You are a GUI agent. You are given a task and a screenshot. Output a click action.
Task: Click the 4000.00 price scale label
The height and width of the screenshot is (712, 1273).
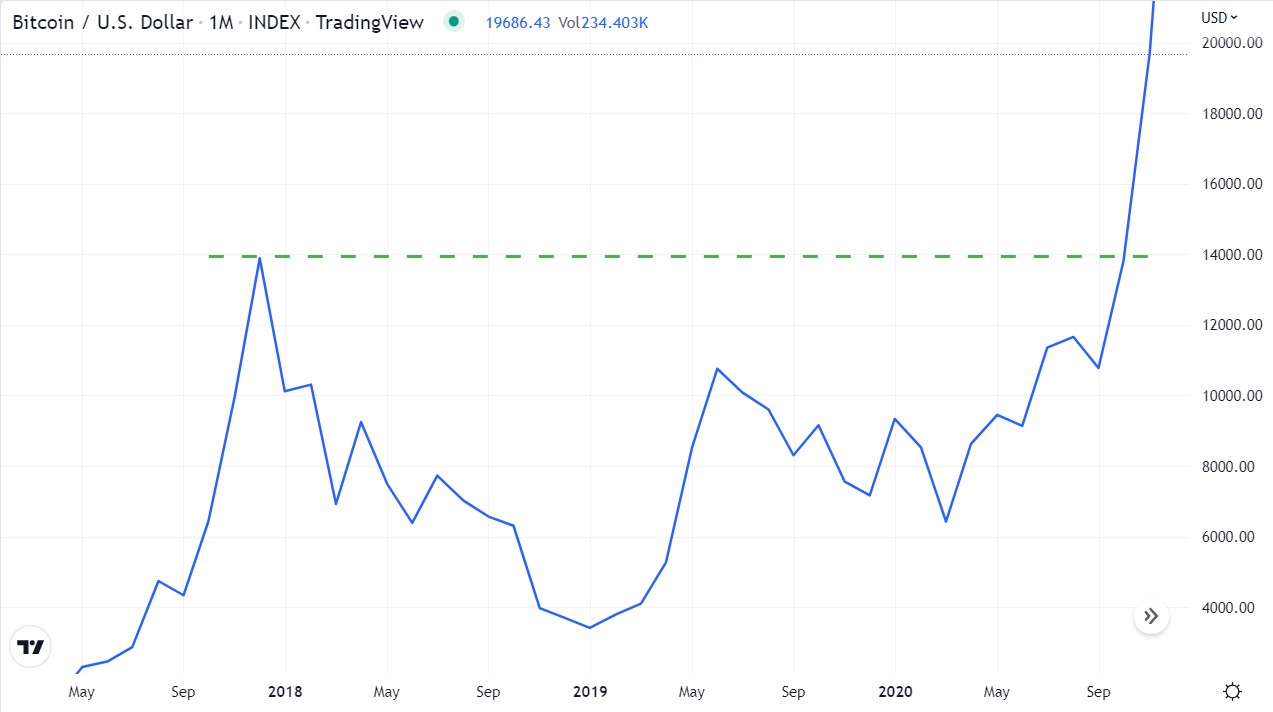pyautogui.click(x=1229, y=608)
